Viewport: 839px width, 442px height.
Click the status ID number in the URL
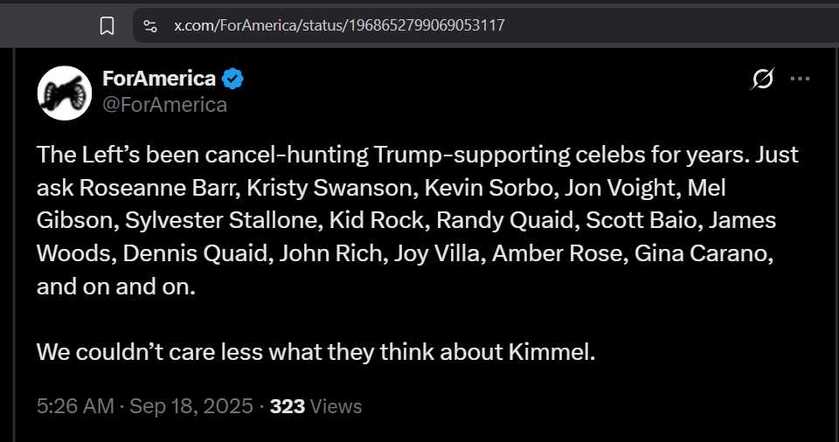point(426,25)
